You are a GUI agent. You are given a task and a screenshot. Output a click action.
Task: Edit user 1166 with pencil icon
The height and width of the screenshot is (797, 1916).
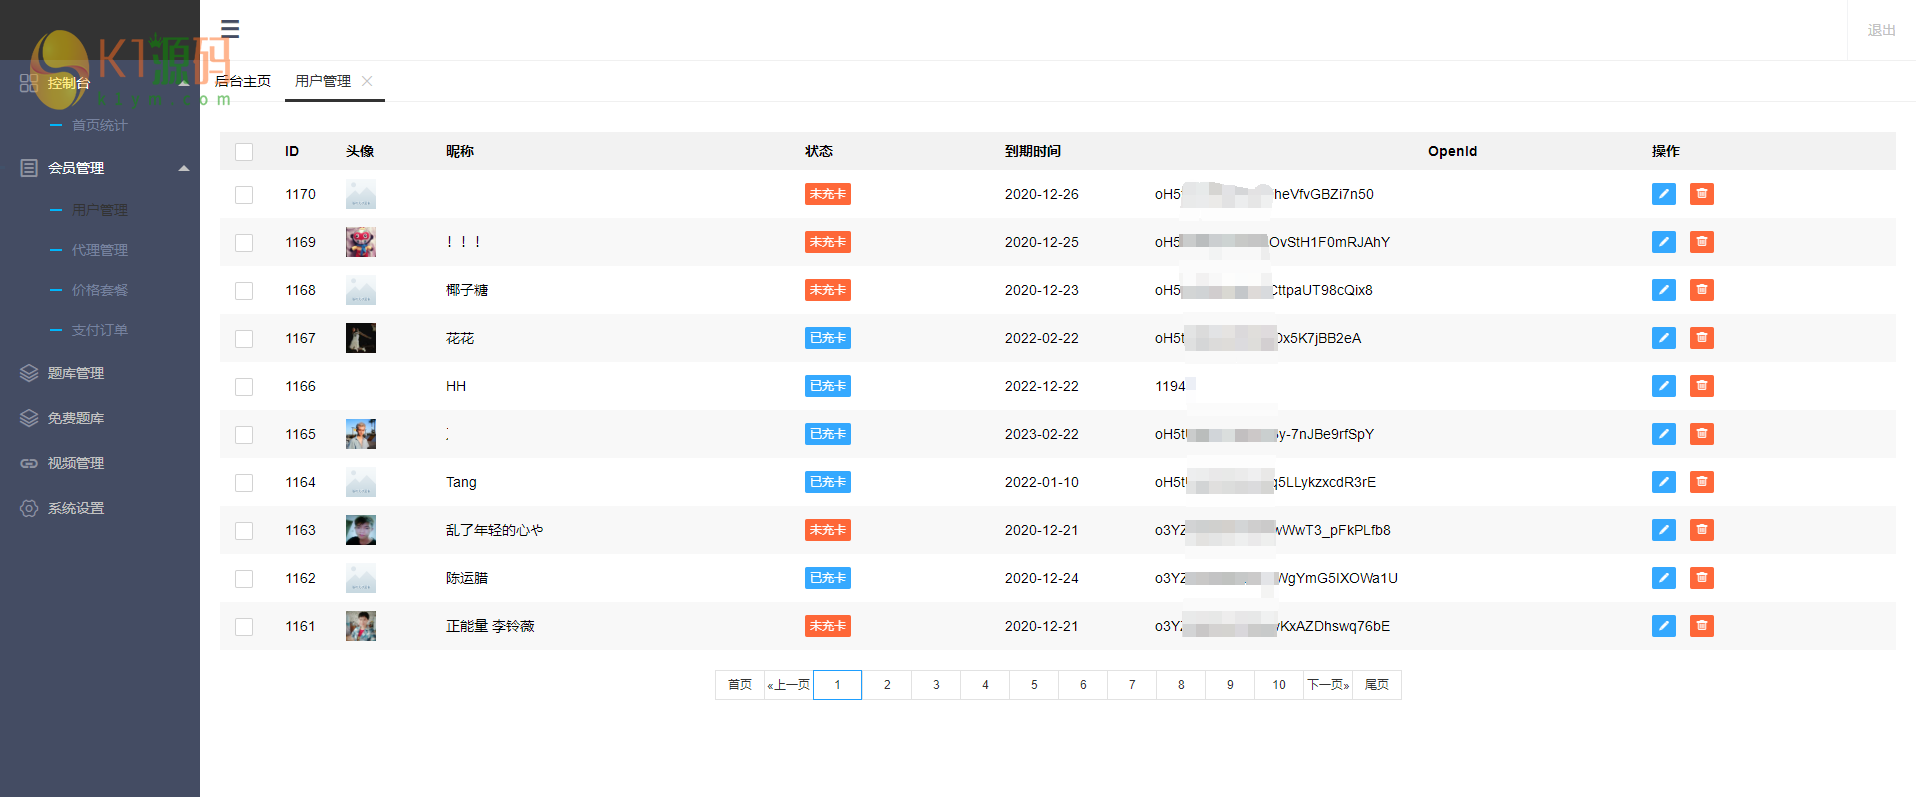coord(1663,386)
